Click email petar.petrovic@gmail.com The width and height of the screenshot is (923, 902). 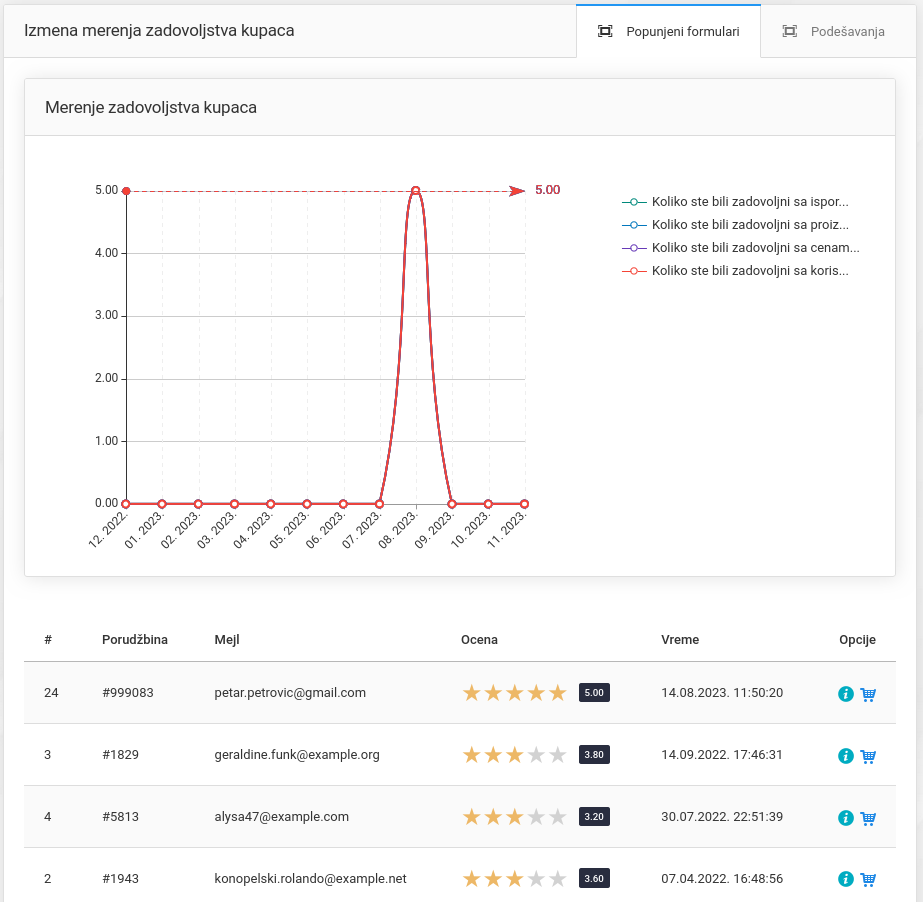coord(290,693)
